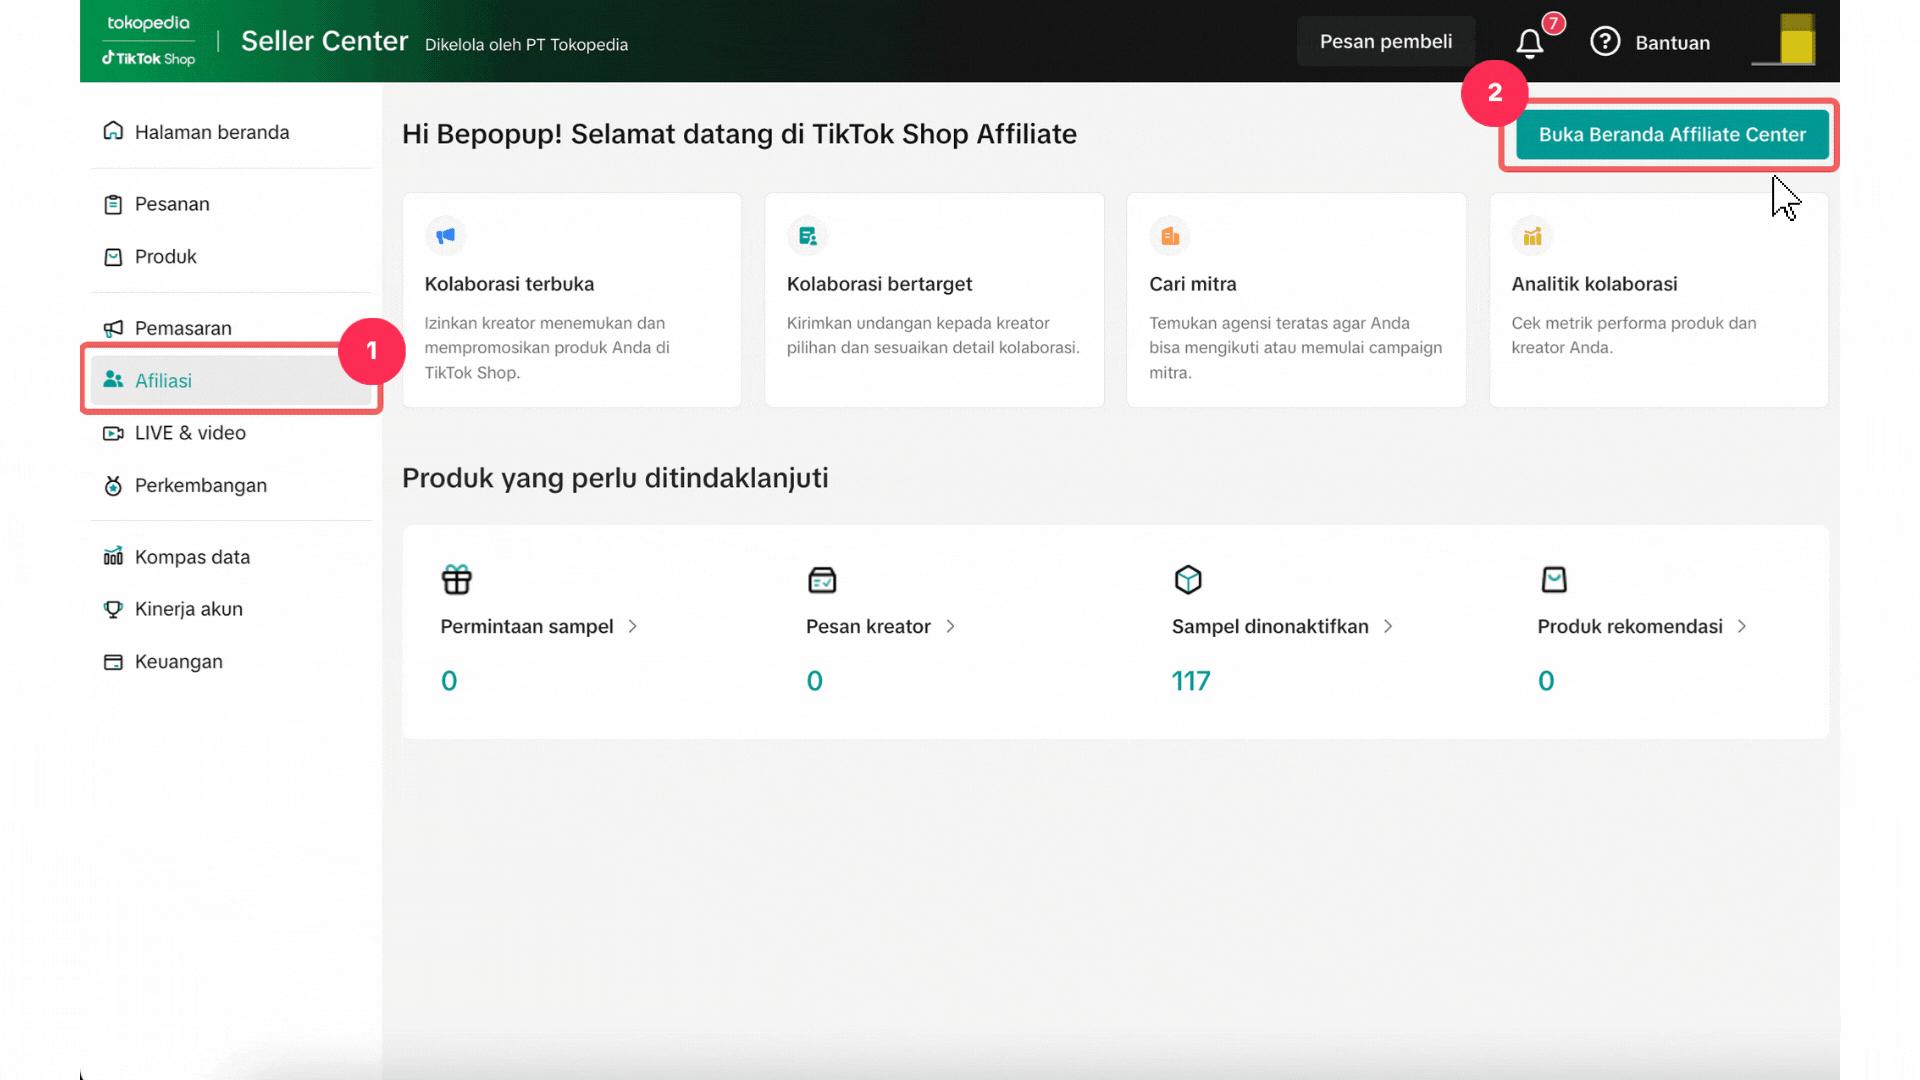Open Bantuan help icon
Image resolution: width=1920 pixels, height=1080 pixels.
[1605, 42]
